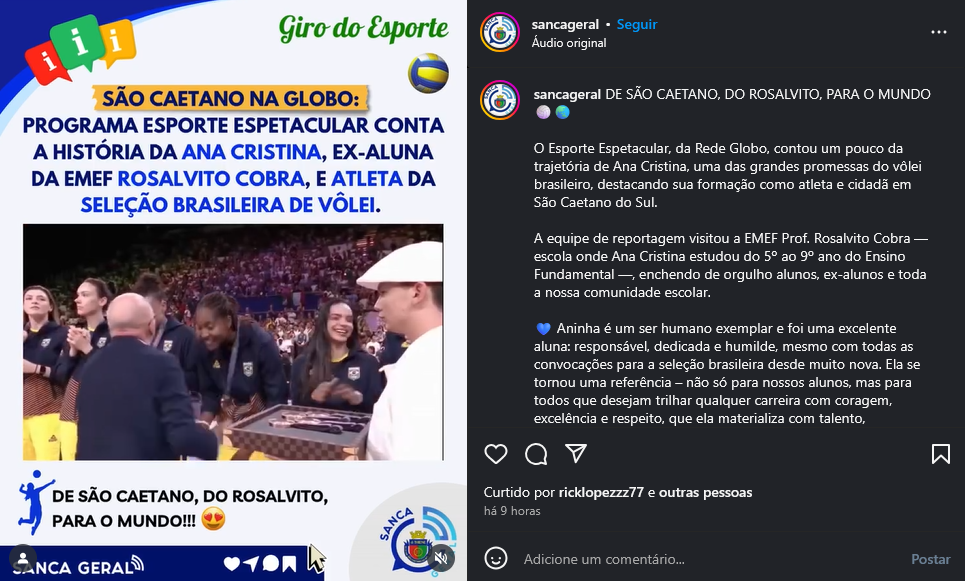
Task: View likes via outras pessoas
Action: (705, 492)
